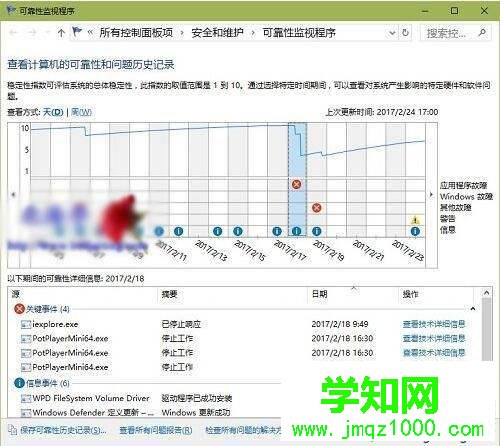Click the Windows Defender 定义更新 row icon
Image resolution: width=500 pixels, height=446 pixels.
point(26,413)
